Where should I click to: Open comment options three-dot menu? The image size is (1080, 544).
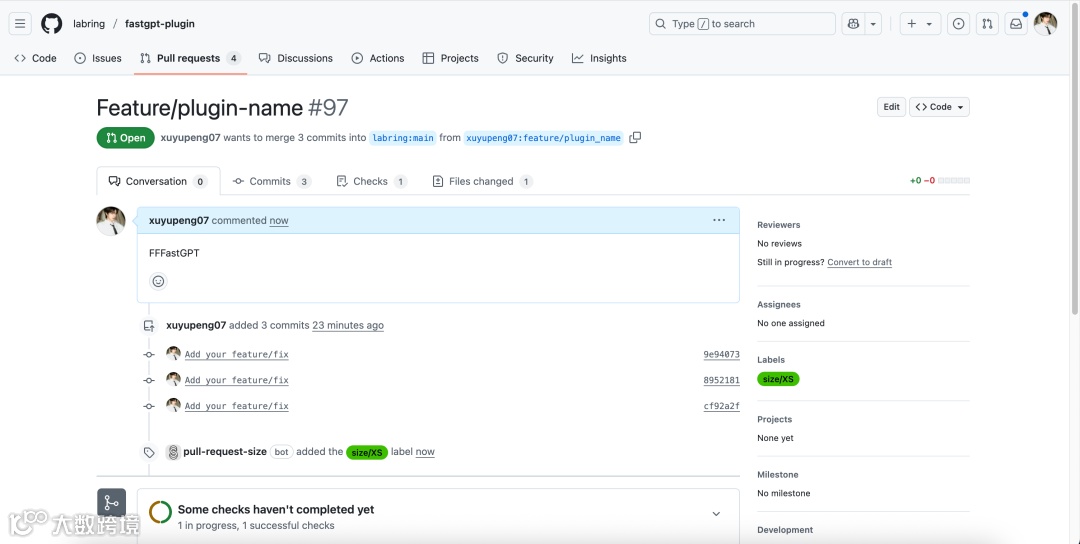(x=719, y=220)
